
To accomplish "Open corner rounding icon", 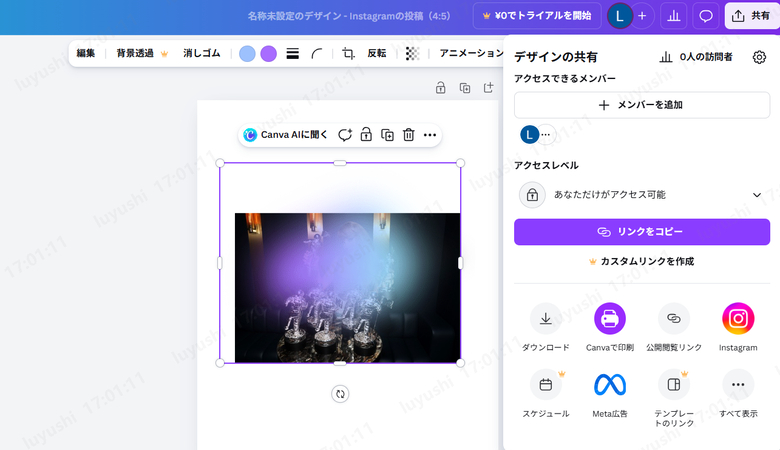I will (x=316, y=53).
